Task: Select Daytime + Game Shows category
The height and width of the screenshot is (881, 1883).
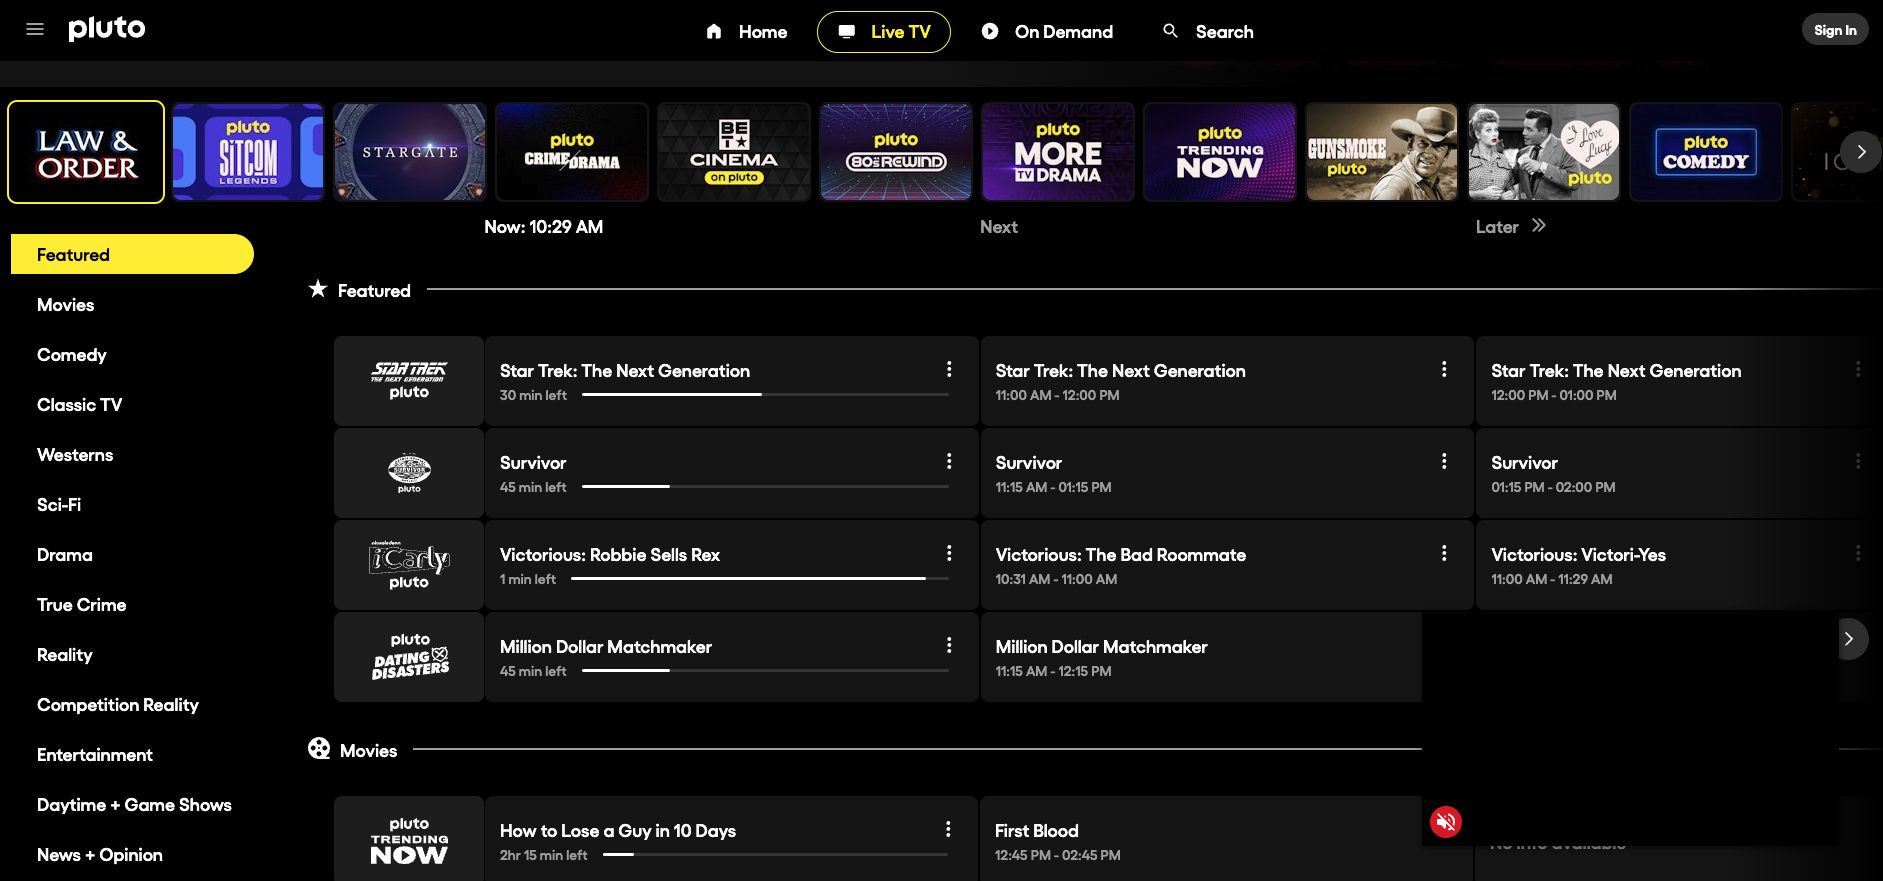Action: (134, 805)
